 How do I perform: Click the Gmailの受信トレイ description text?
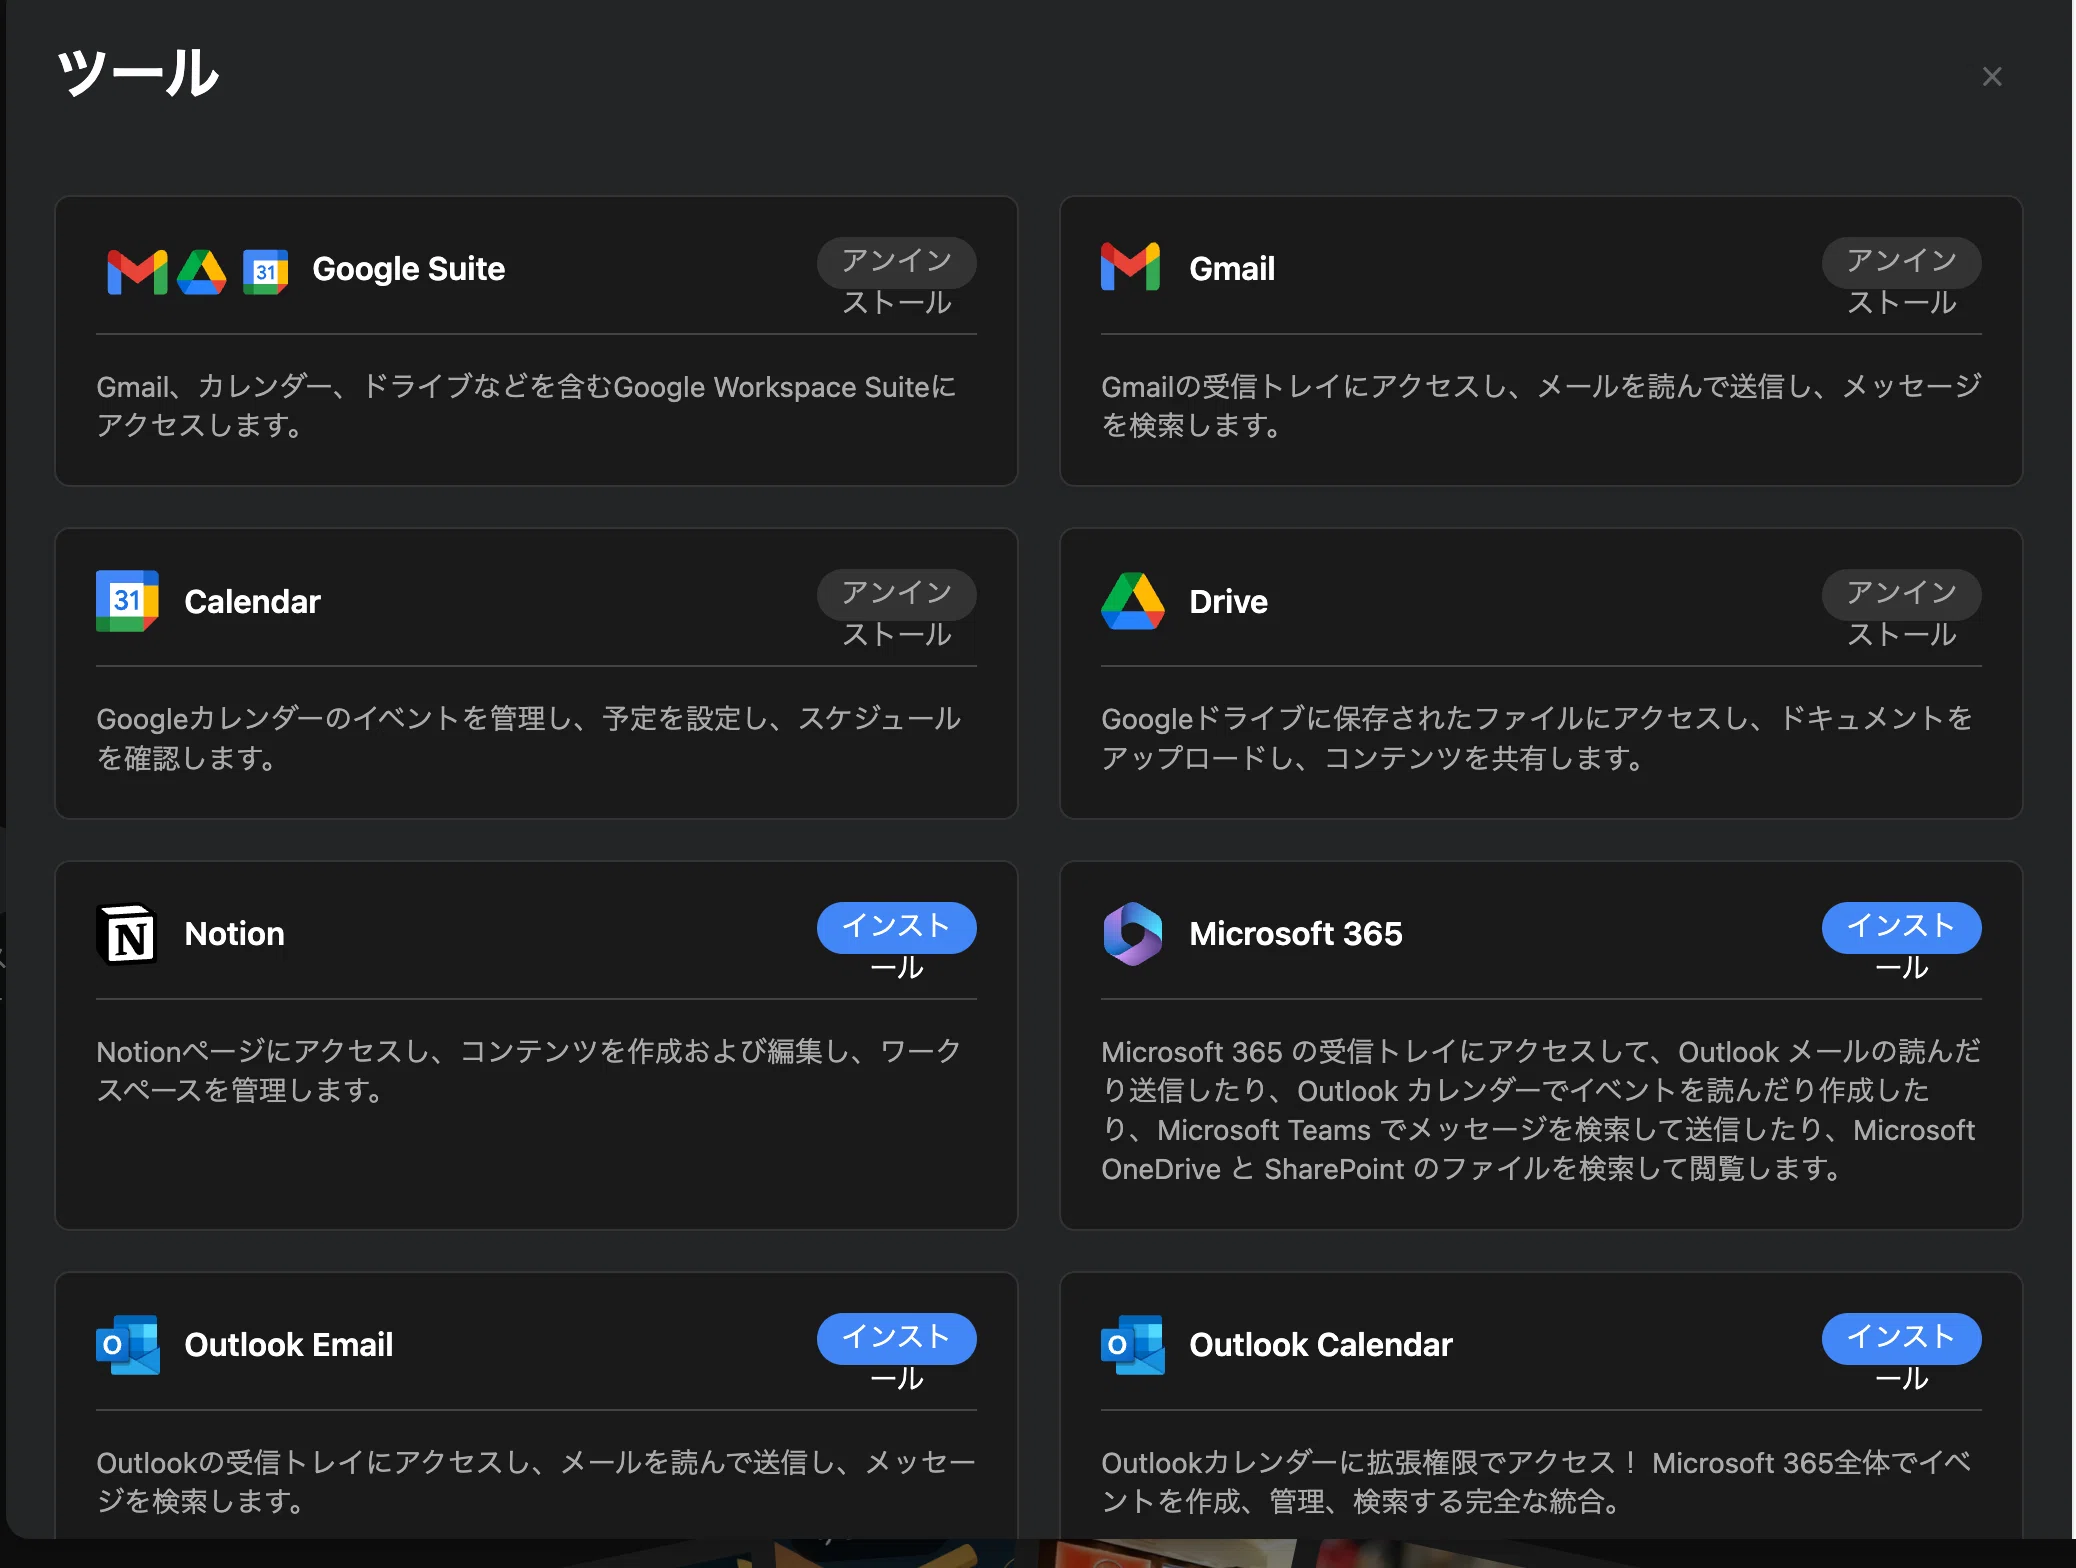(1541, 406)
